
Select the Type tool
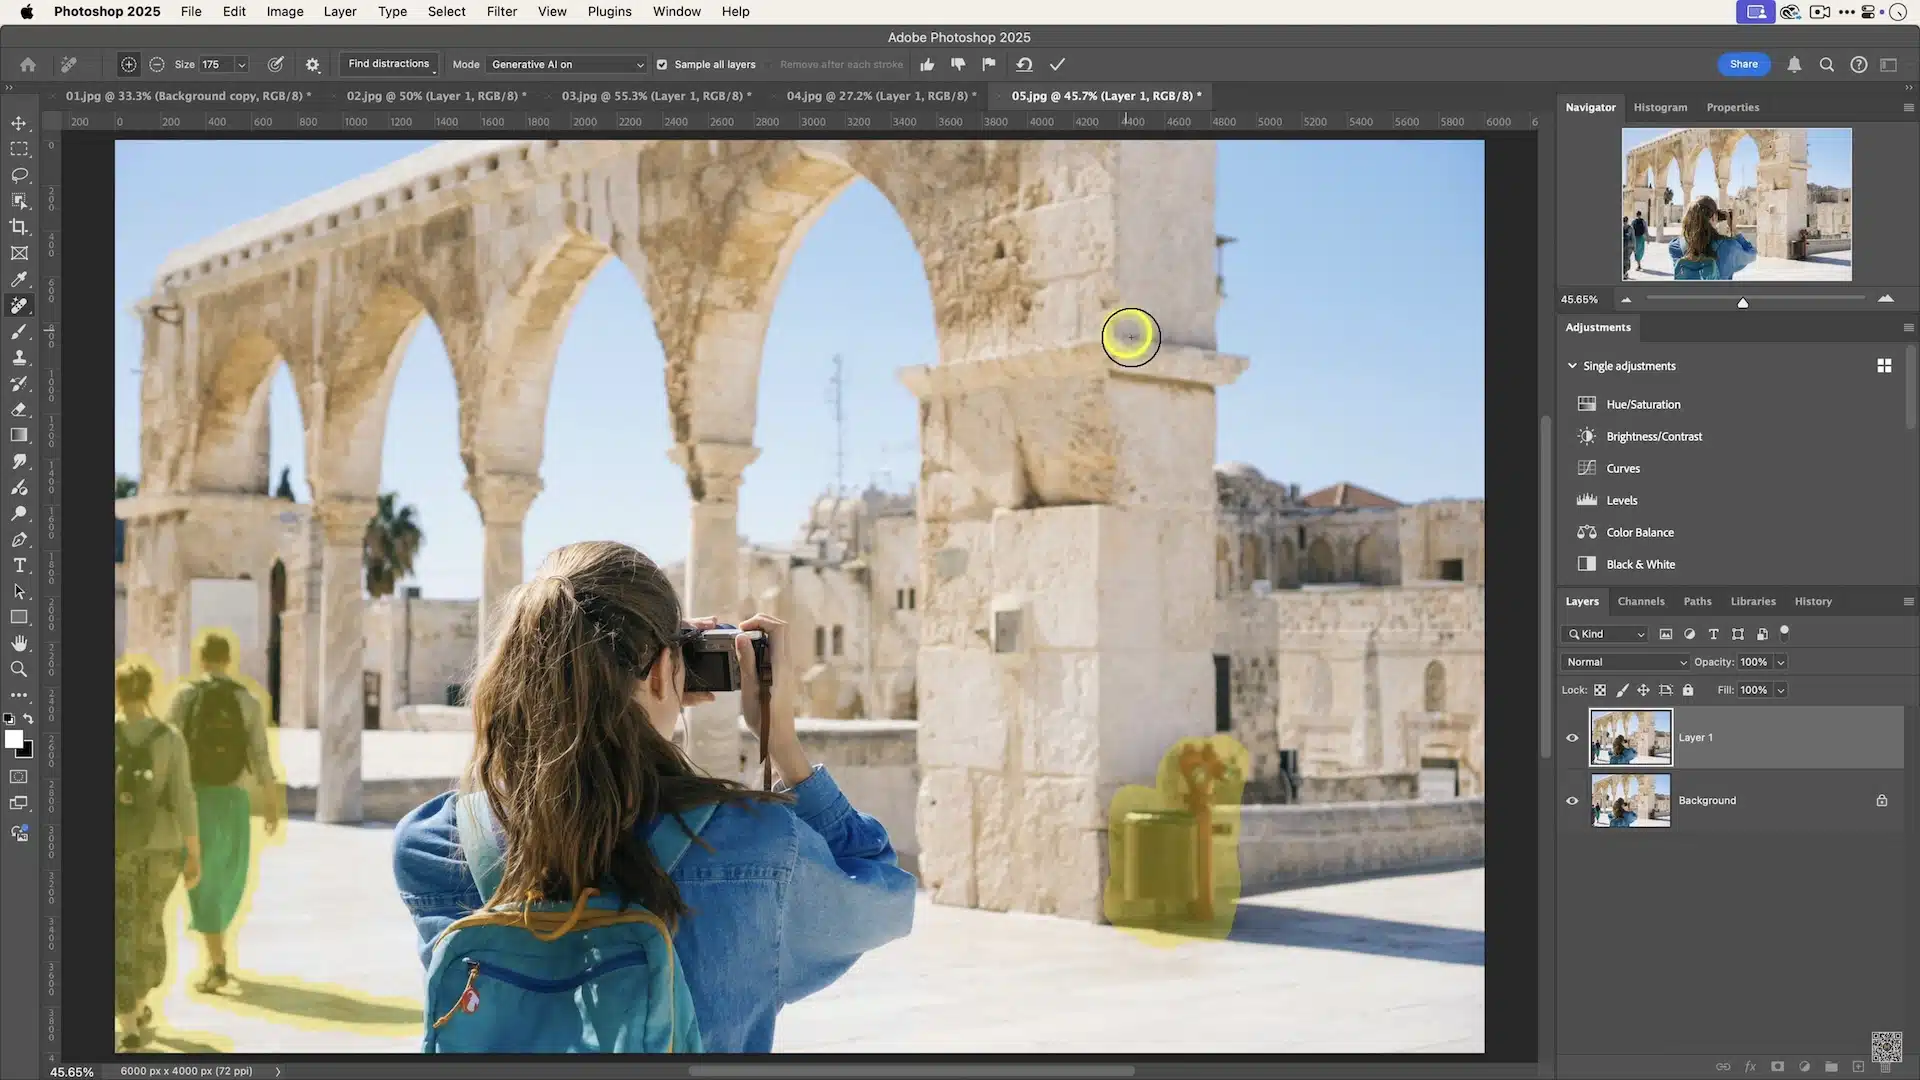click(20, 565)
